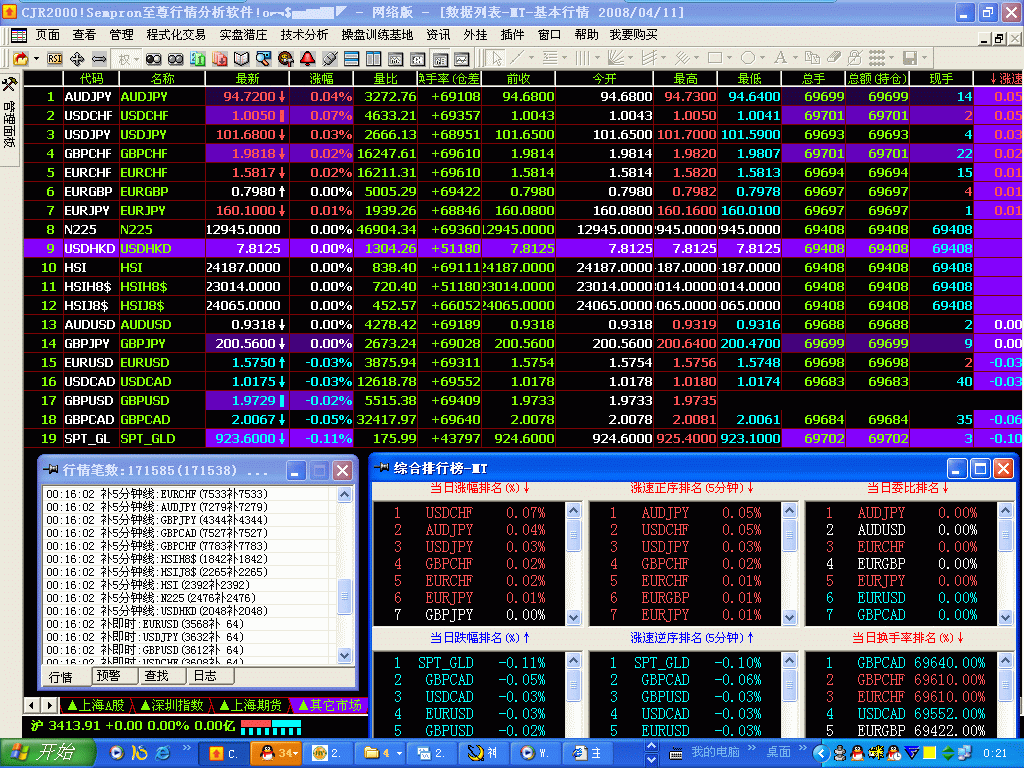
Task: Click the RSI indicator toolbar icon
Action: point(55,59)
